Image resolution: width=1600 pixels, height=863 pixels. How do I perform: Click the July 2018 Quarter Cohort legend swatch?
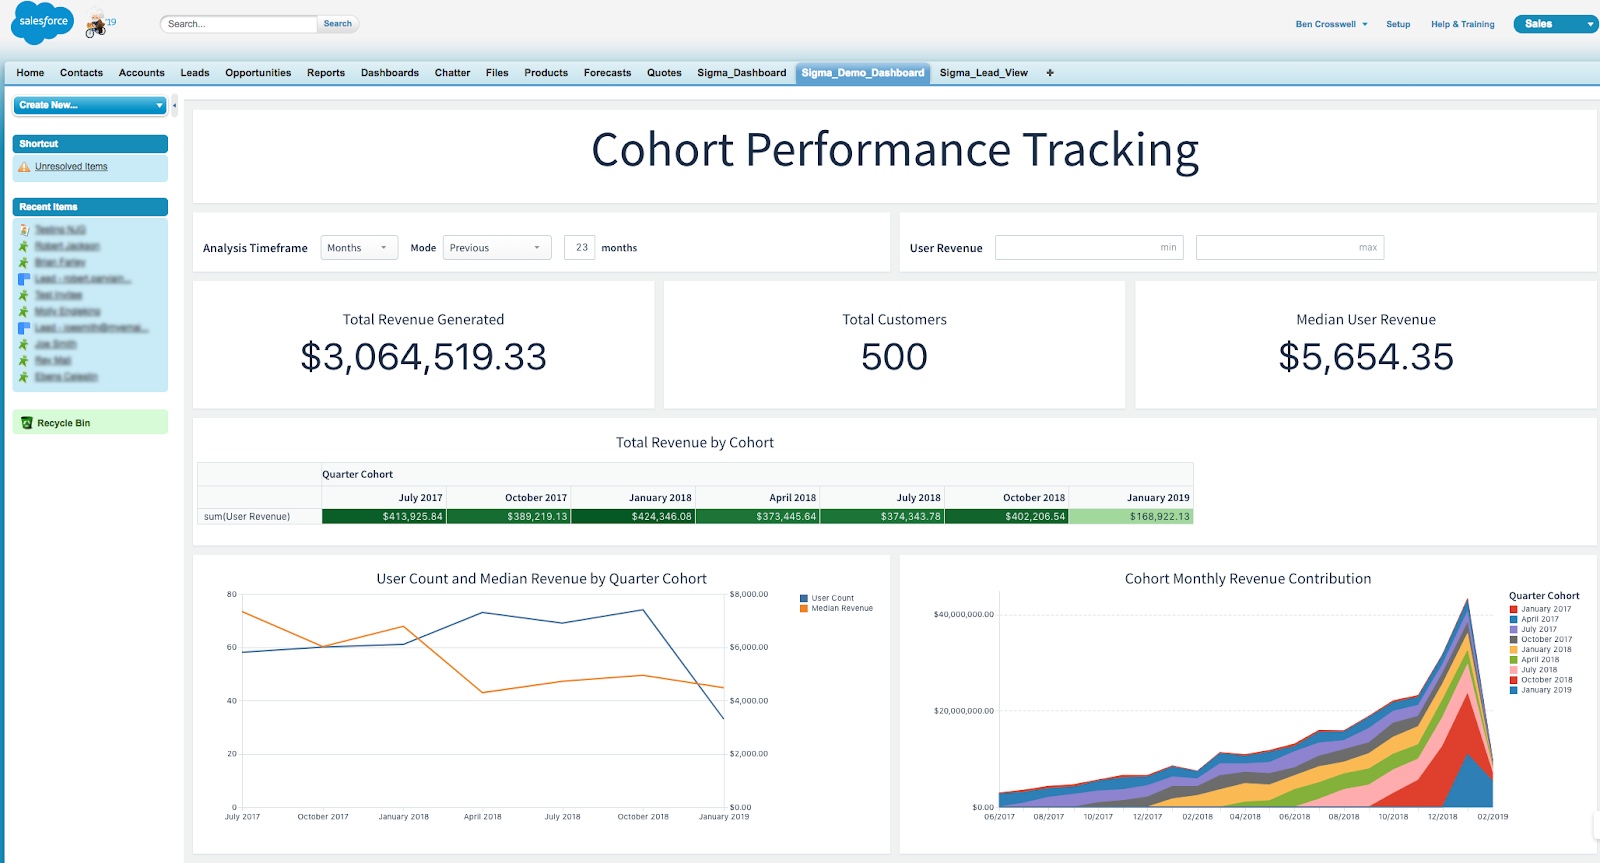pos(1514,670)
